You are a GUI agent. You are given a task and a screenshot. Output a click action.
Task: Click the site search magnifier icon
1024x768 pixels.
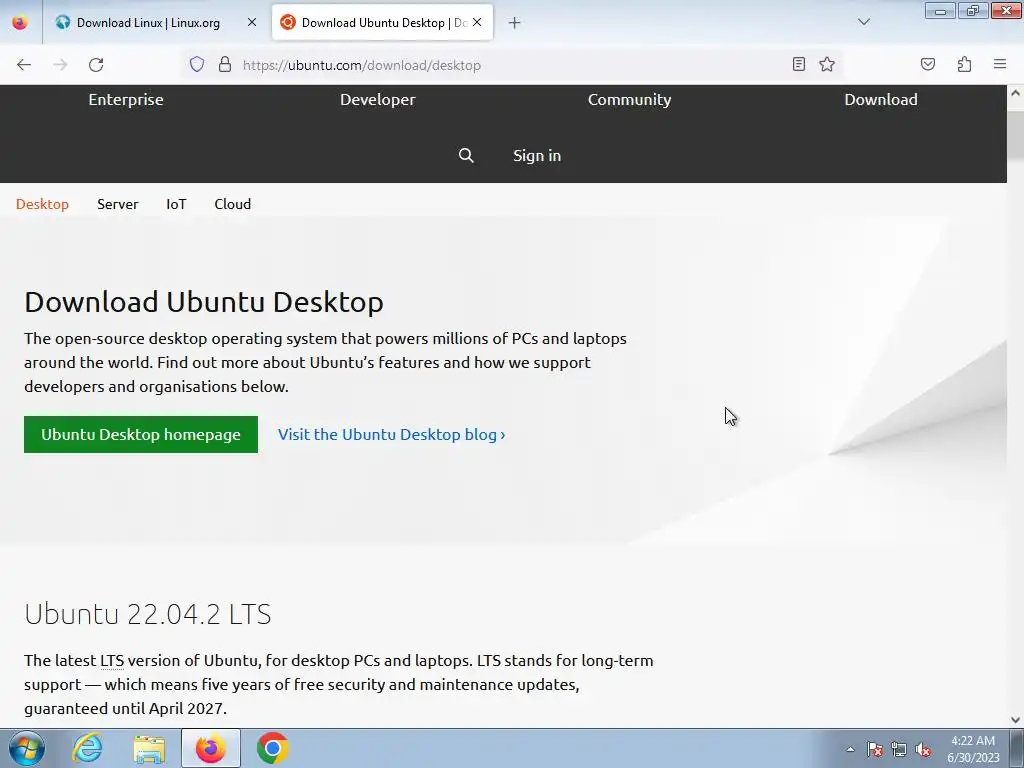point(466,155)
